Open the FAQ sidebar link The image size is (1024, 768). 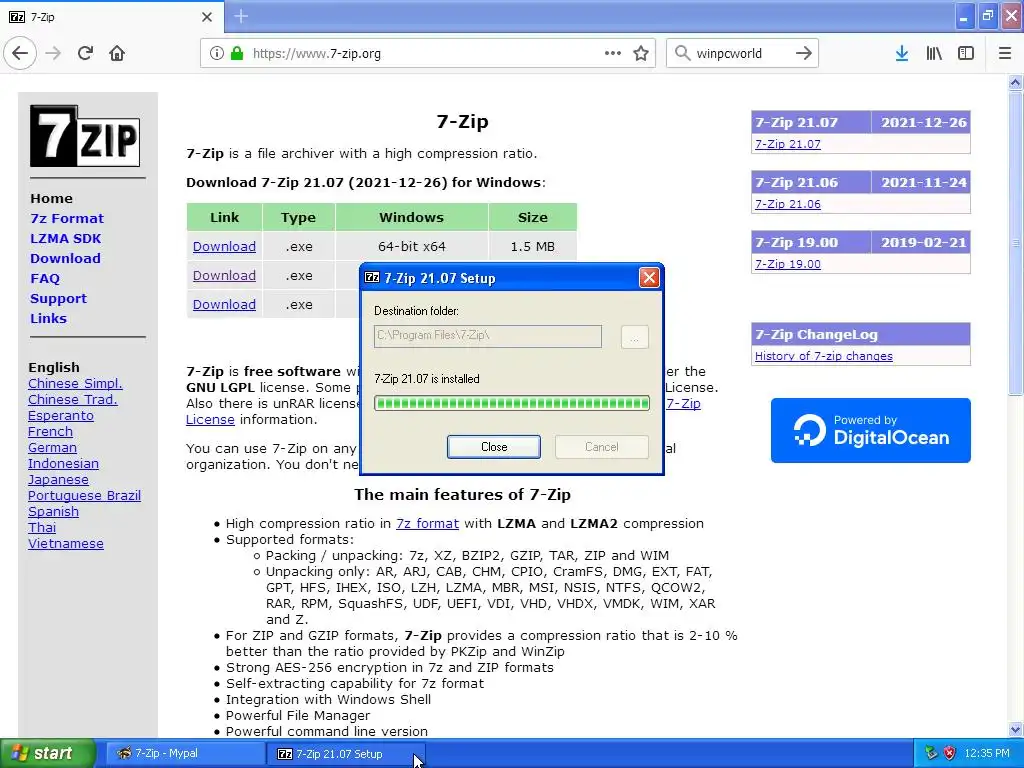[x=45, y=279]
